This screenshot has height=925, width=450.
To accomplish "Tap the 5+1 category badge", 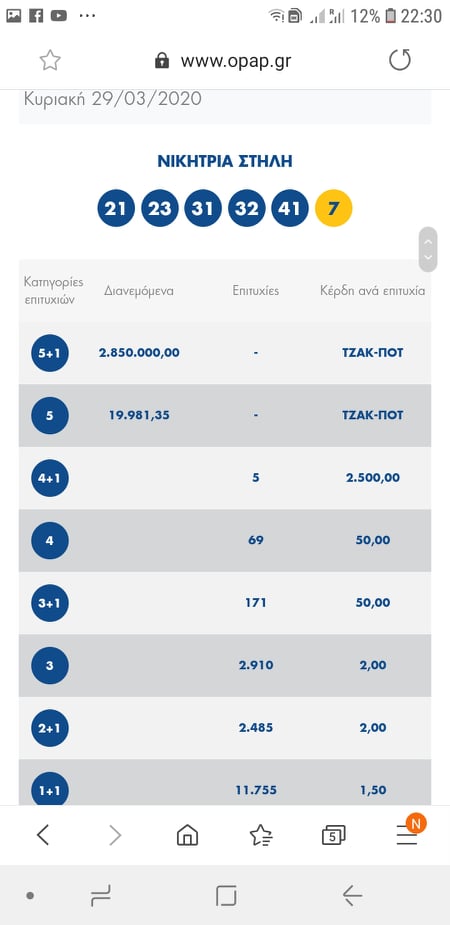I will pyautogui.click(x=50, y=353).
